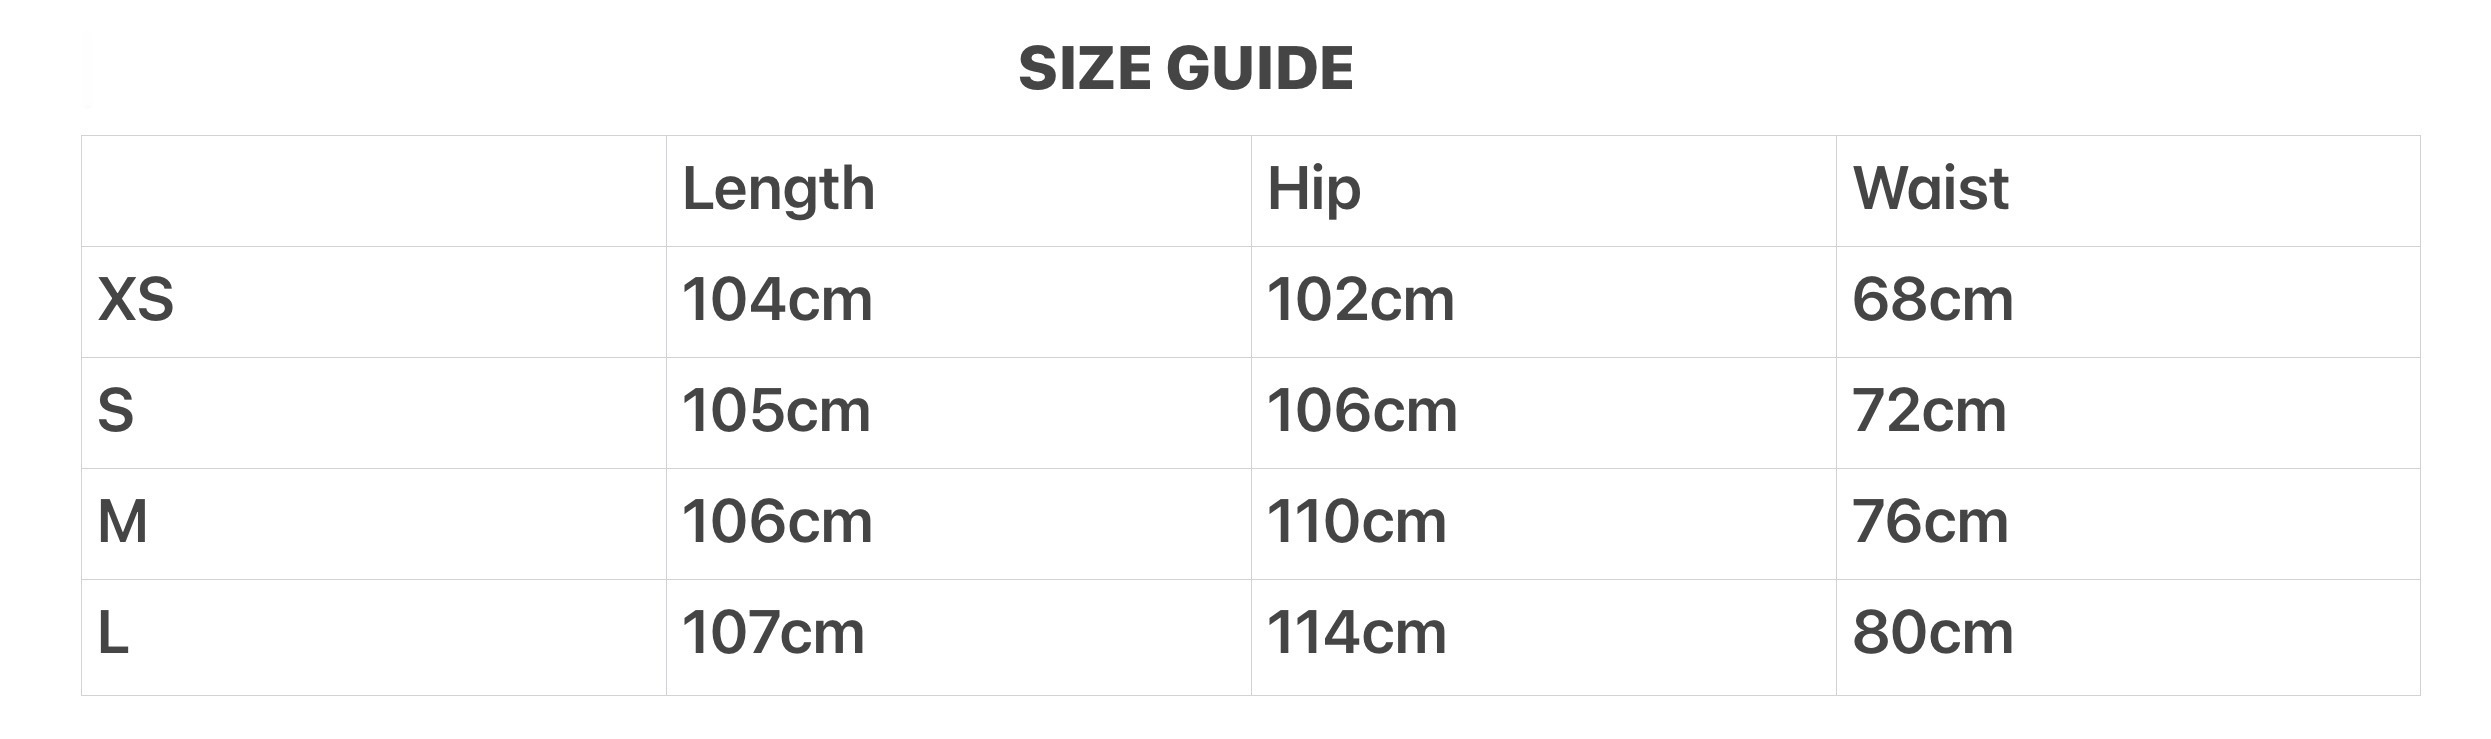
Task: Select the Hip column header
Action: [x=1313, y=189]
